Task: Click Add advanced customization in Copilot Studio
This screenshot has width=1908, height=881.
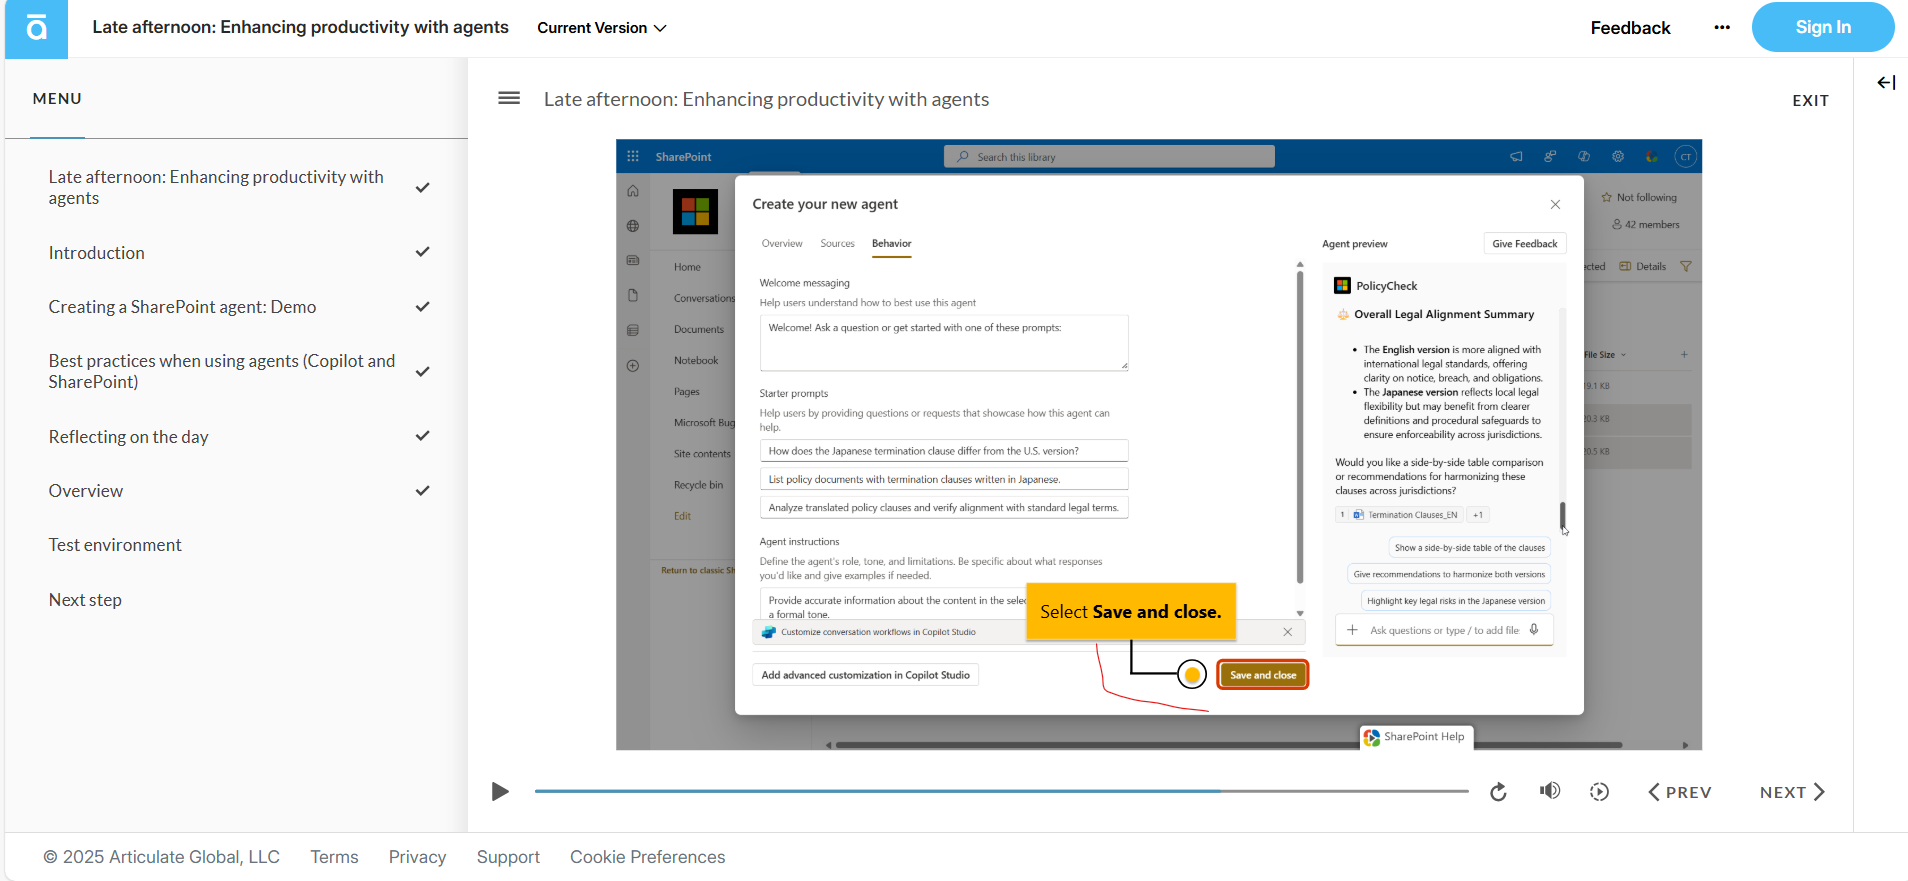Action: [865, 675]
